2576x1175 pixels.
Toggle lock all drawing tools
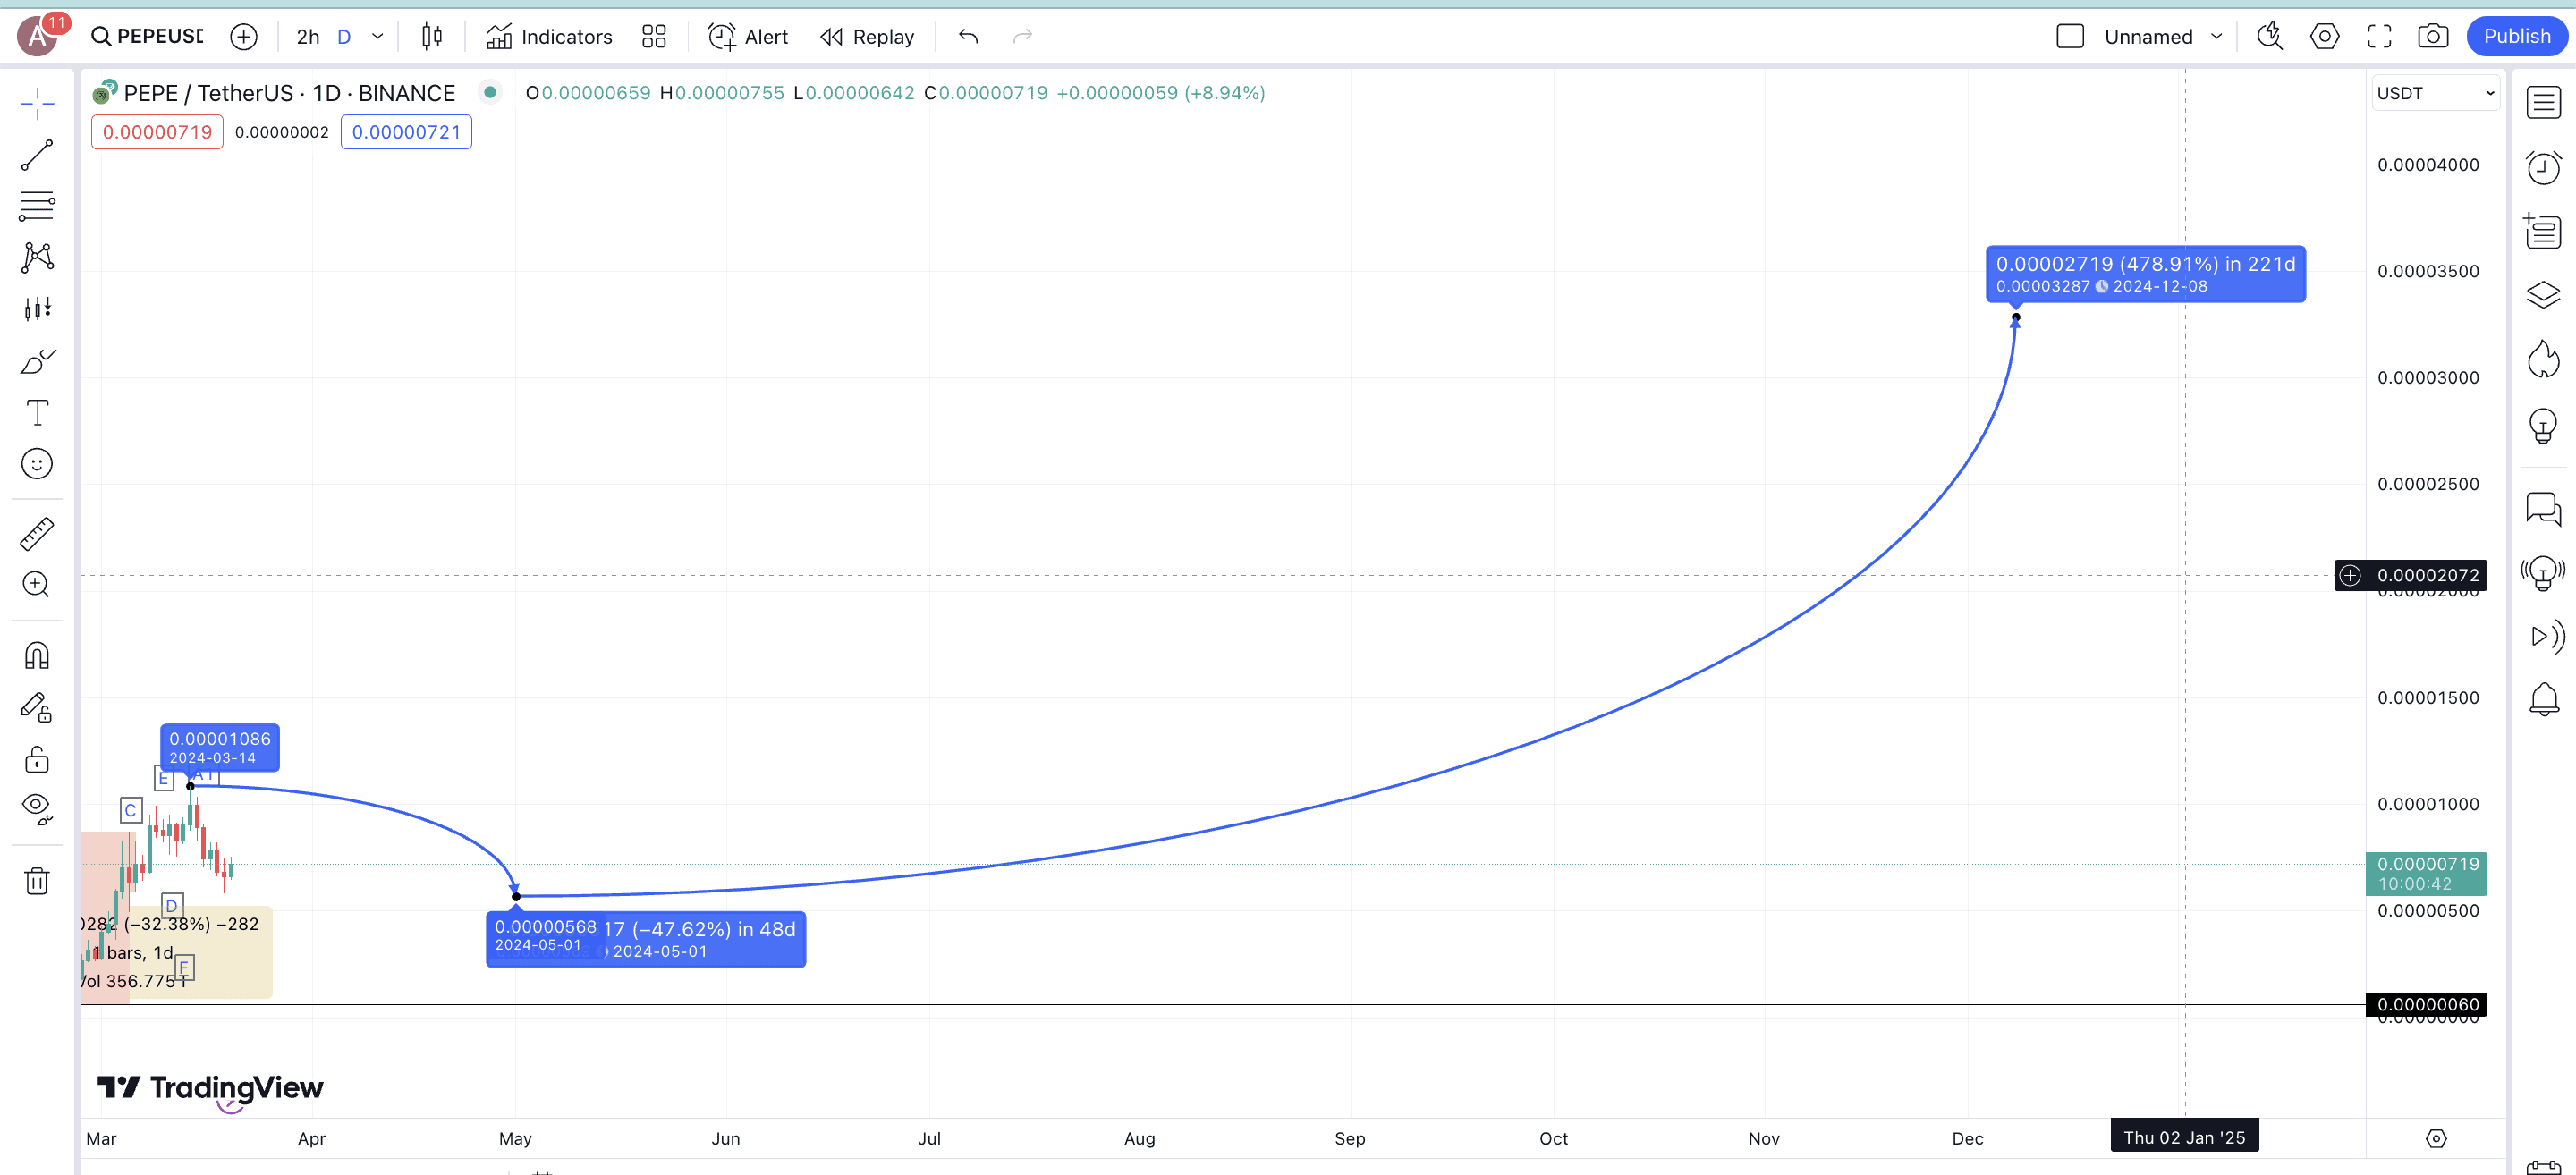(x=37, y=760)
